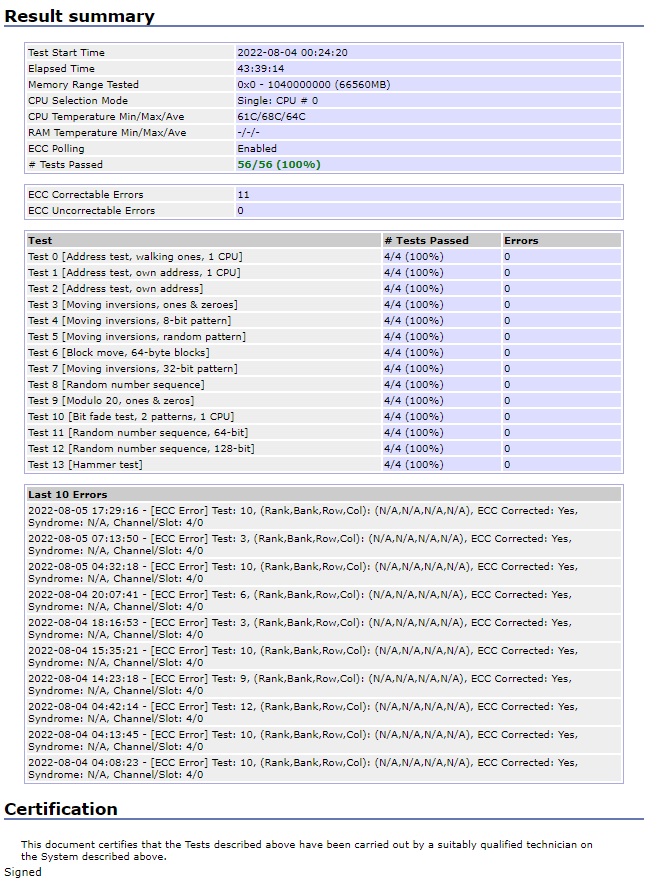
Task: Select the Elapsed Time value 43:39:14
Action: point(260,69)
